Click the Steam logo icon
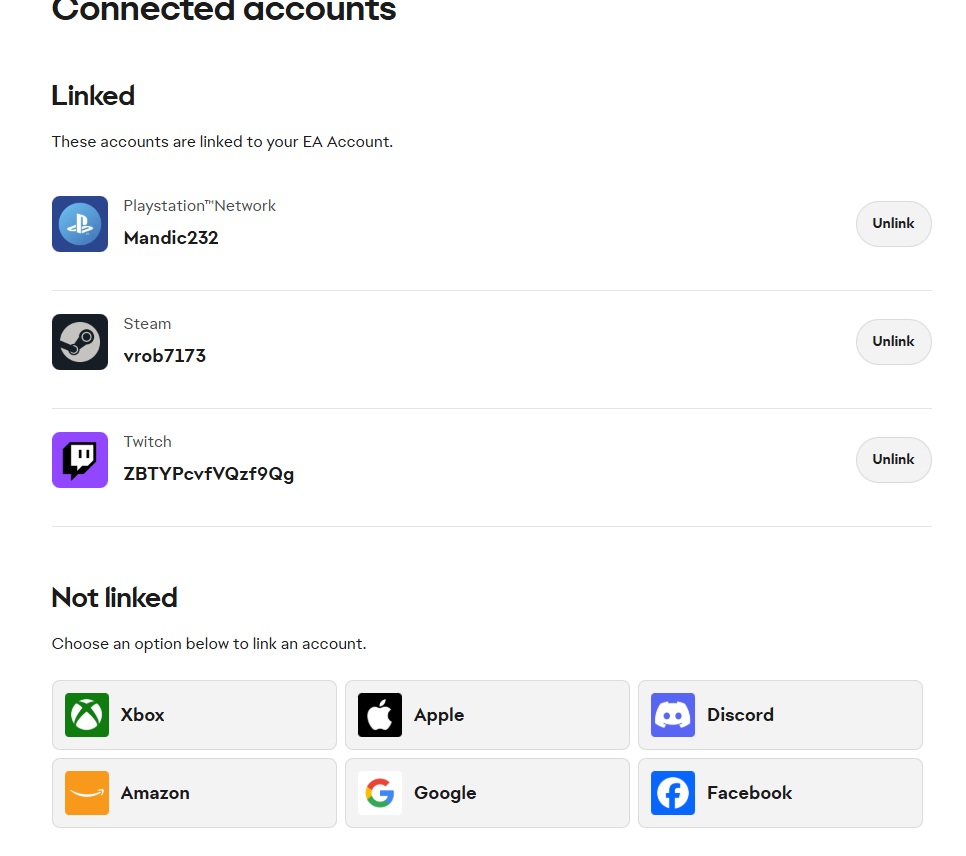Screen dimensions: 966x856 (80, 342)
